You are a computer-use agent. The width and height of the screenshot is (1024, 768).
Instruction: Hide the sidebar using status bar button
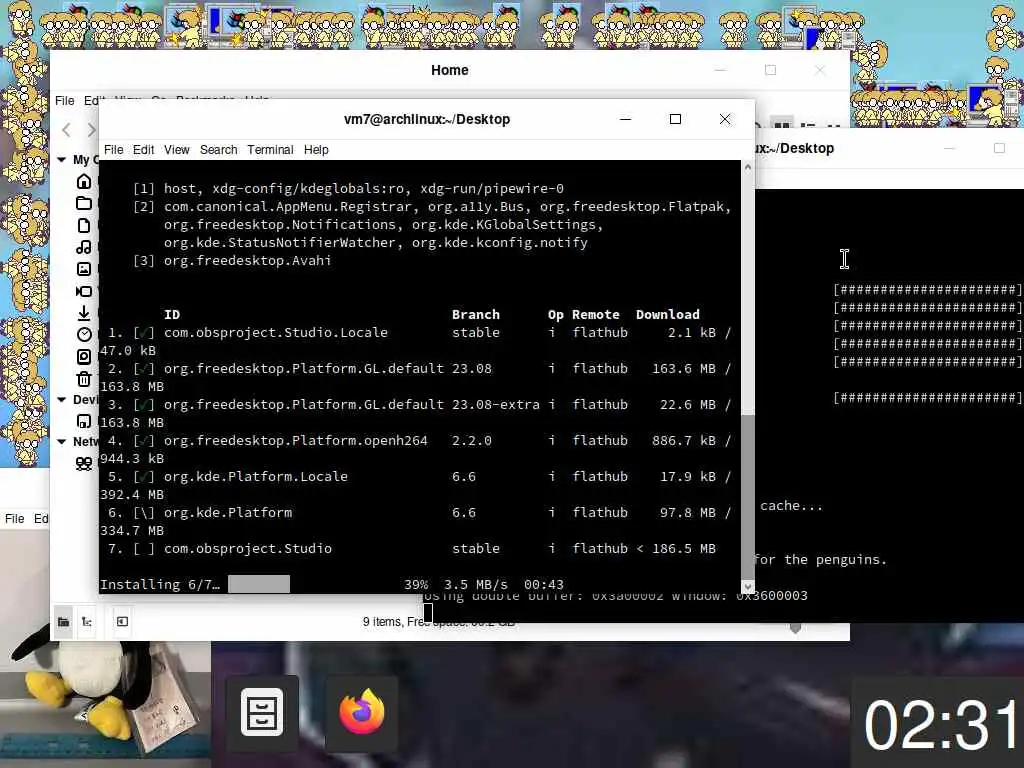pyautogui.click(x=122, y=622)
